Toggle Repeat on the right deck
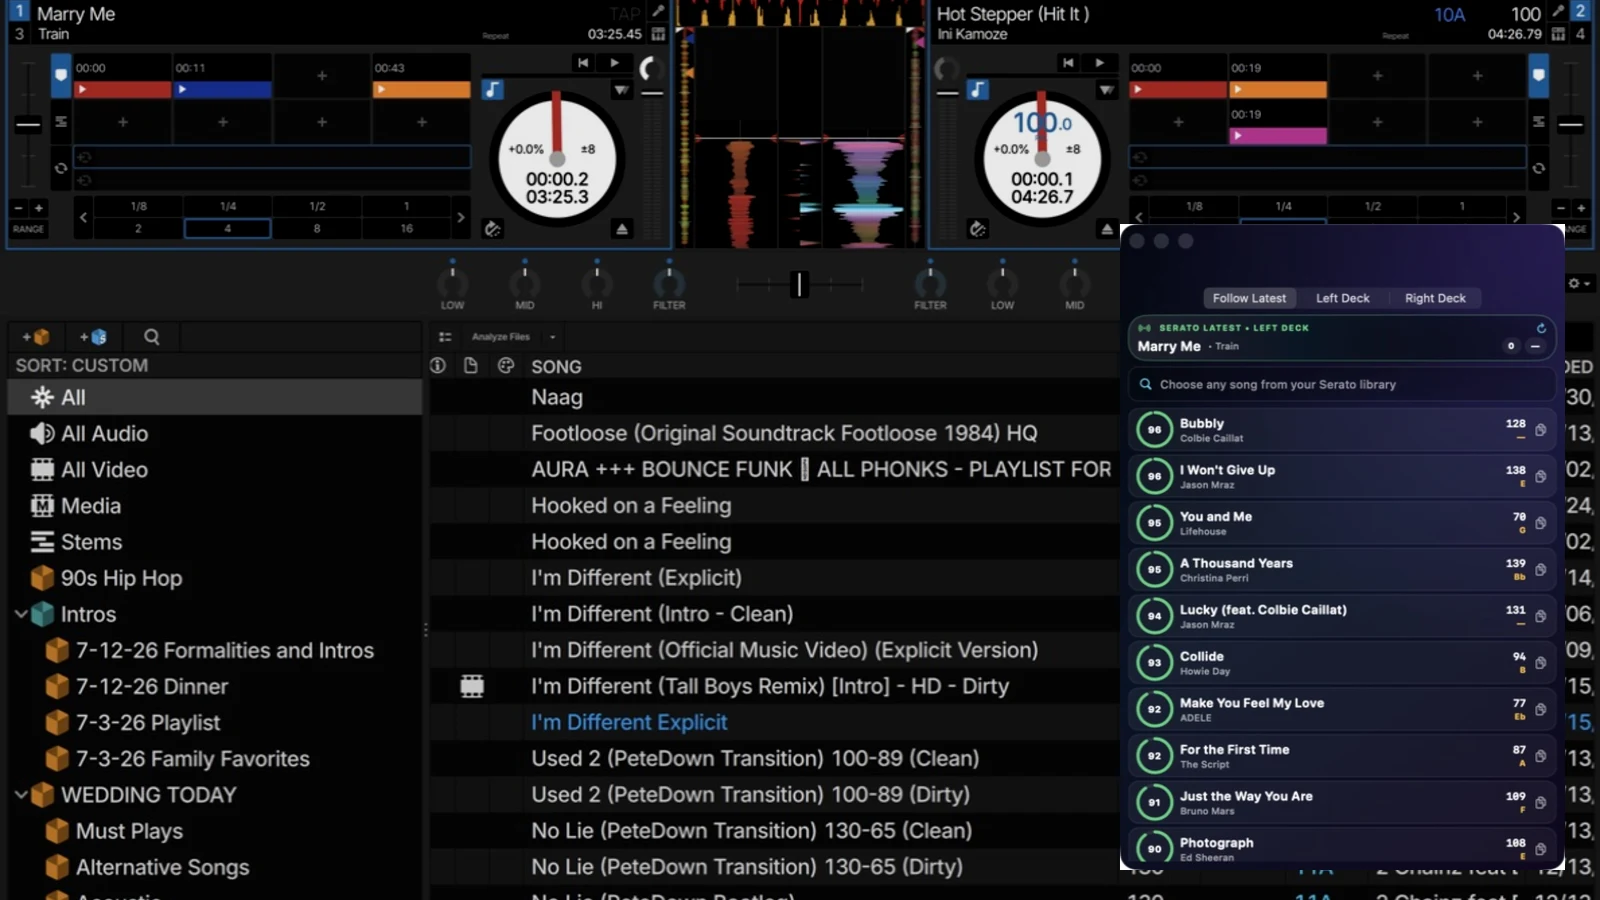Screen dimensions: 1600x900 pos(1395,36)
